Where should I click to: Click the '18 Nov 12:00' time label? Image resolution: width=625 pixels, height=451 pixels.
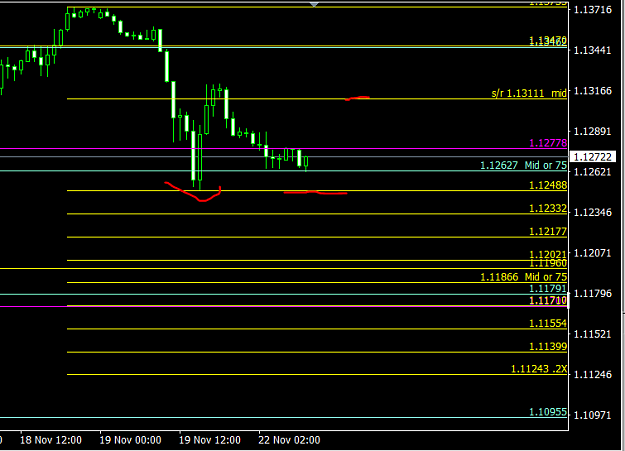[x=51, y=440]
